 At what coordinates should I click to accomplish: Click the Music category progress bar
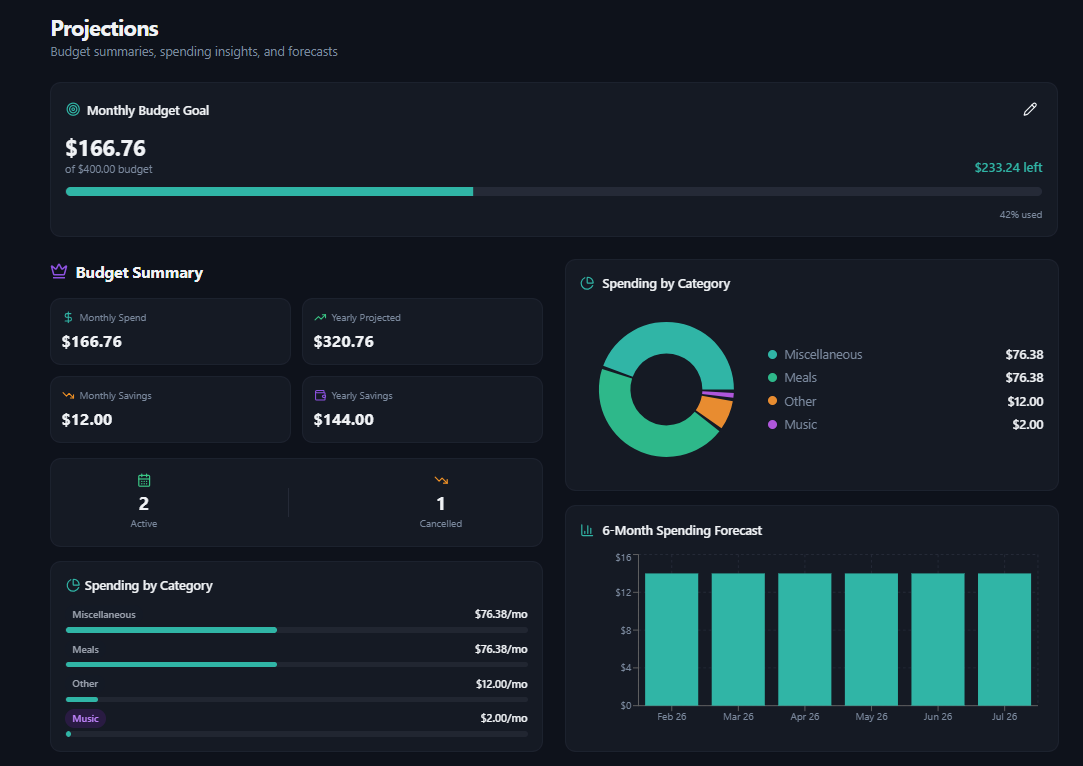click(296, 734)
